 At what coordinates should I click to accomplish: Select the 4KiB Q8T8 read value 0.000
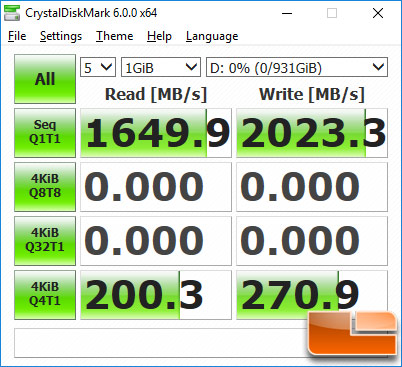(156, 187)
